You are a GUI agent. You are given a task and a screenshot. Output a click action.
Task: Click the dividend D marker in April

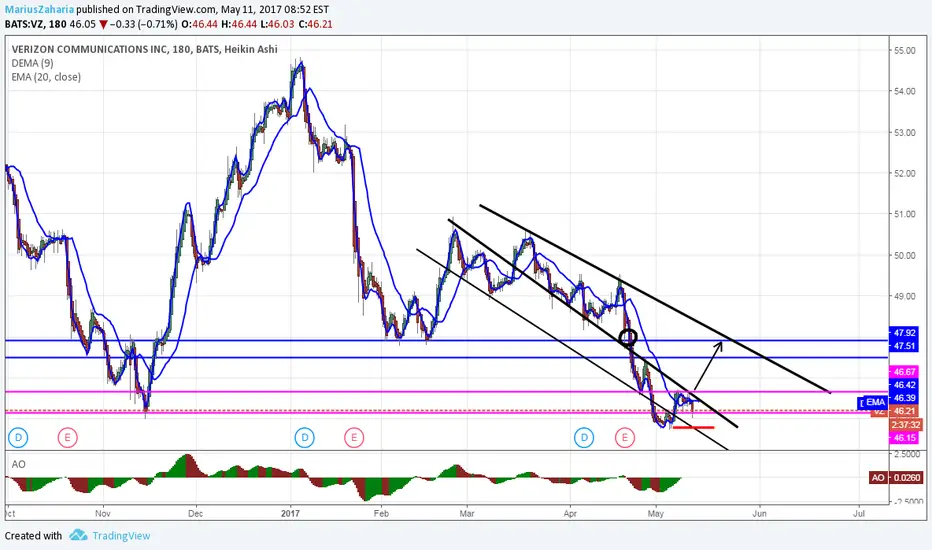[584, 438]
